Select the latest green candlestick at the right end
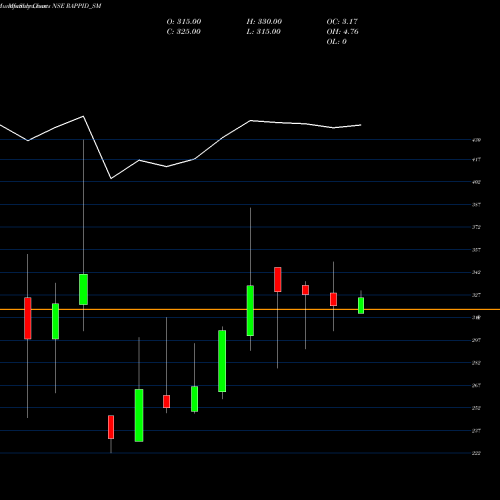Viewport: 500px width, 500px height. (x=361, y=305)
